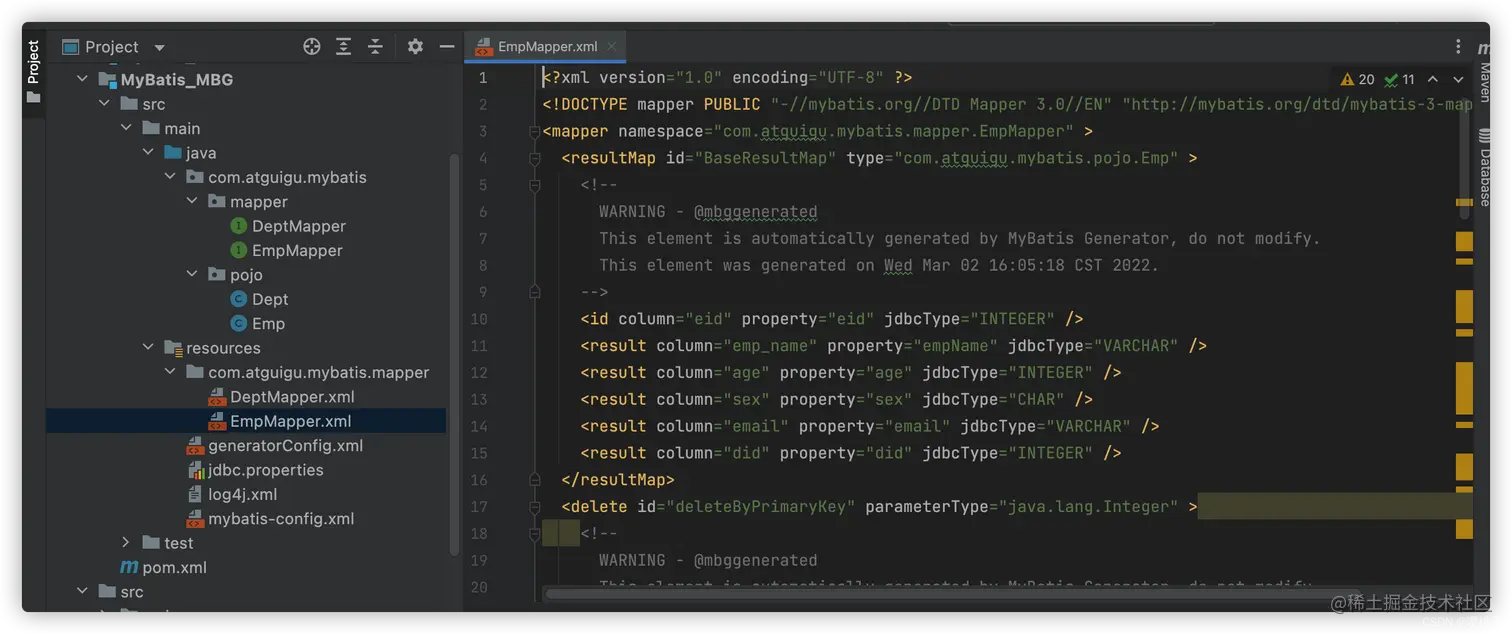Select the Emp class
This screenshot has width=1512, height=634.
click(x=268, y=323)
